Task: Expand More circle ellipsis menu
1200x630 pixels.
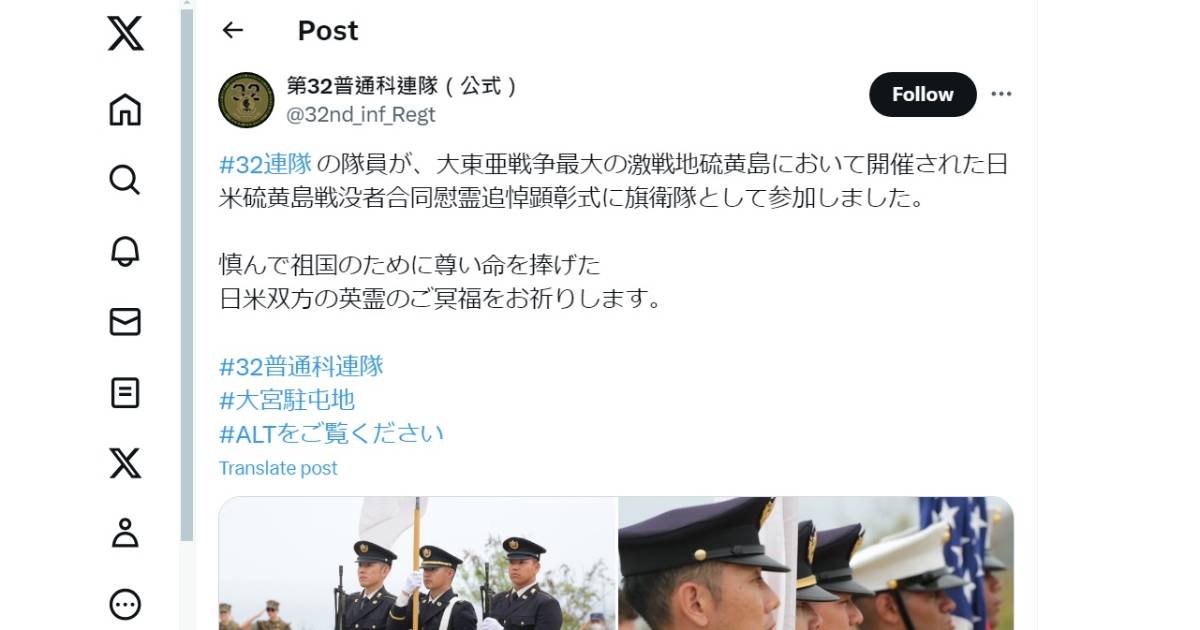Action: 125,604
